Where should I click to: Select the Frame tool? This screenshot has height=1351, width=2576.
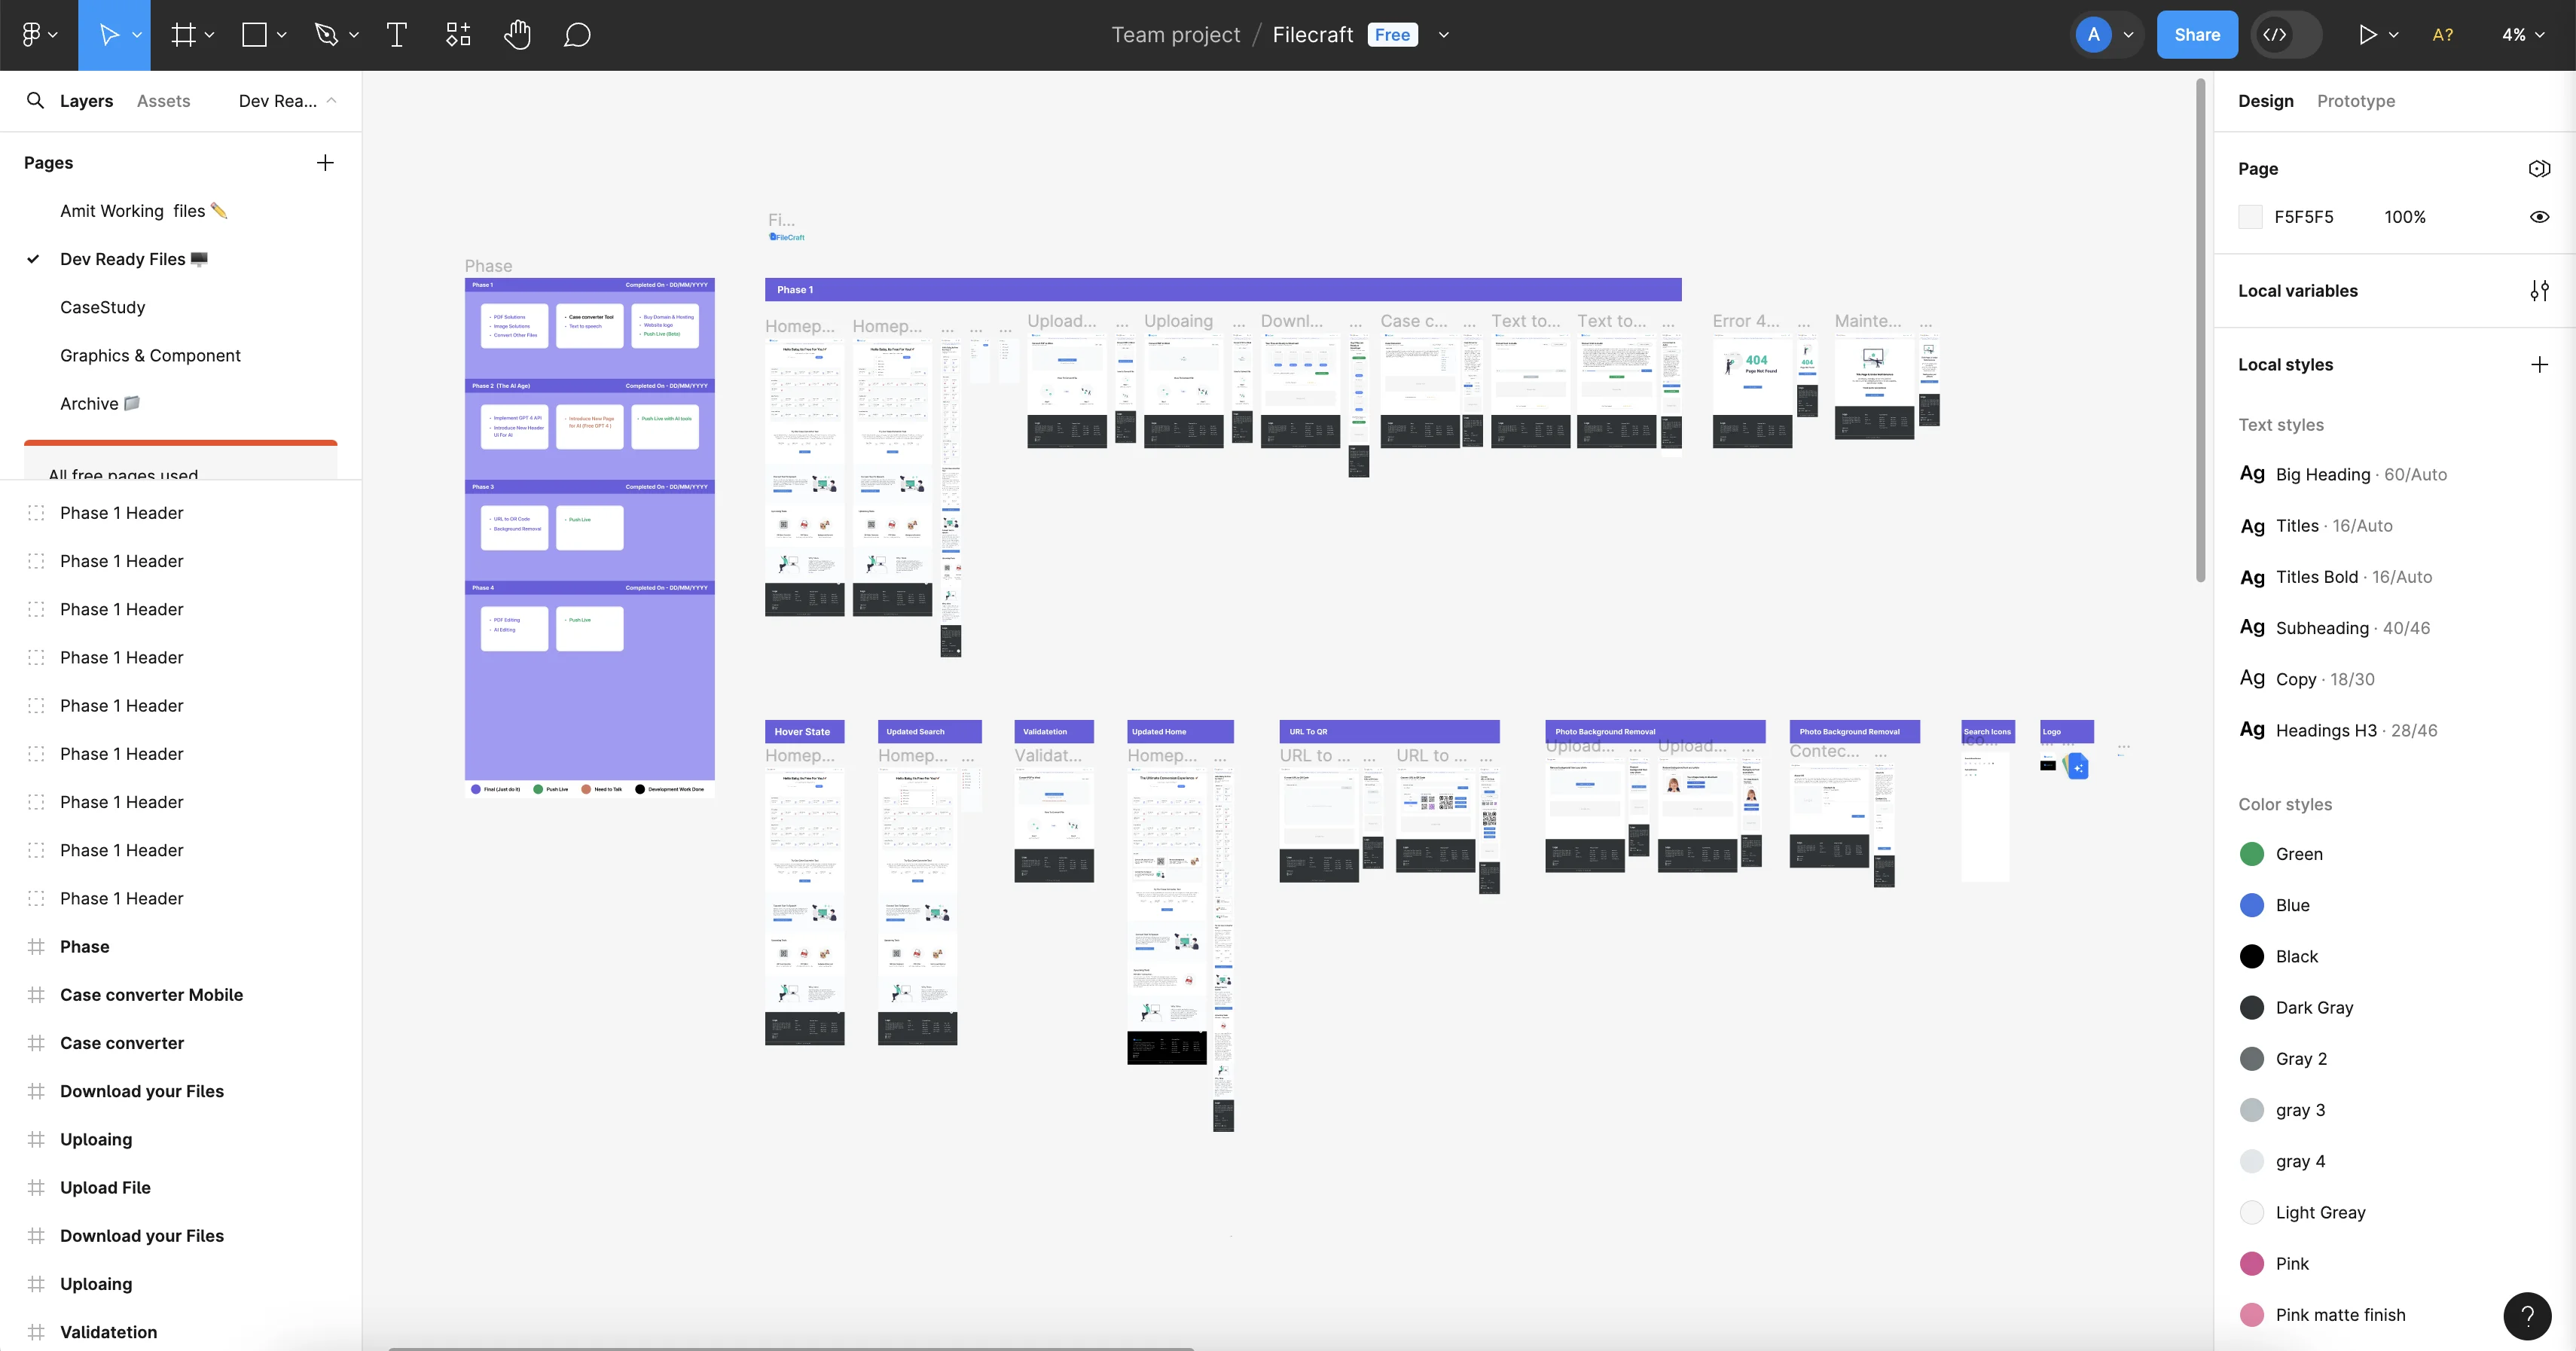coord(183,35)
